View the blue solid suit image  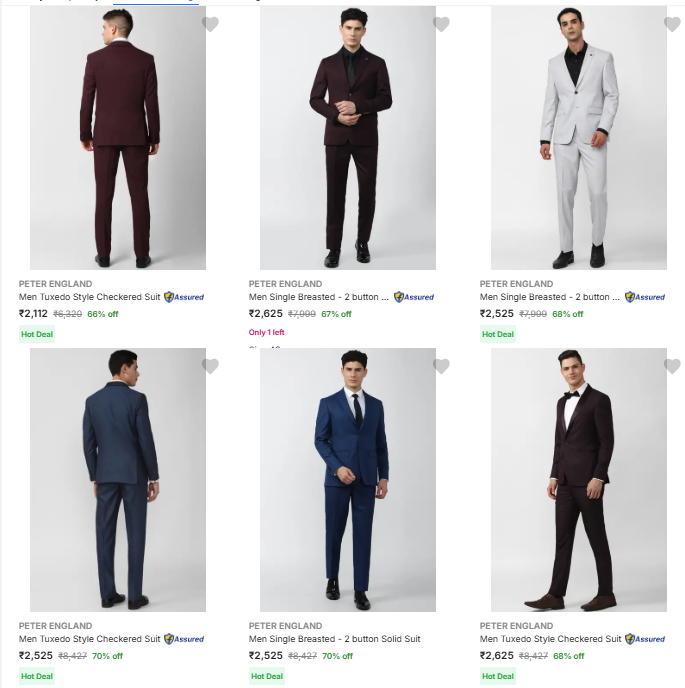[348, 480]
